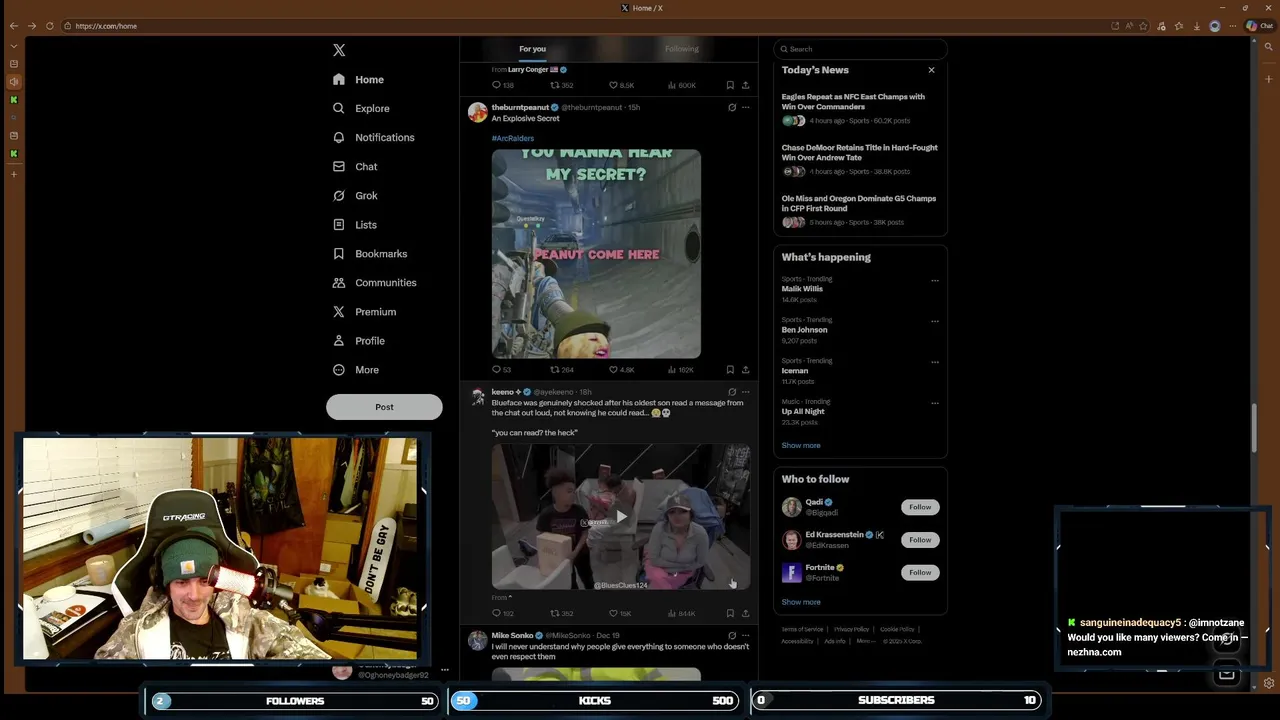Click Grok icon on theburntpeanut post
This screenshot has width=1280, height=720.
click(732, 107)
